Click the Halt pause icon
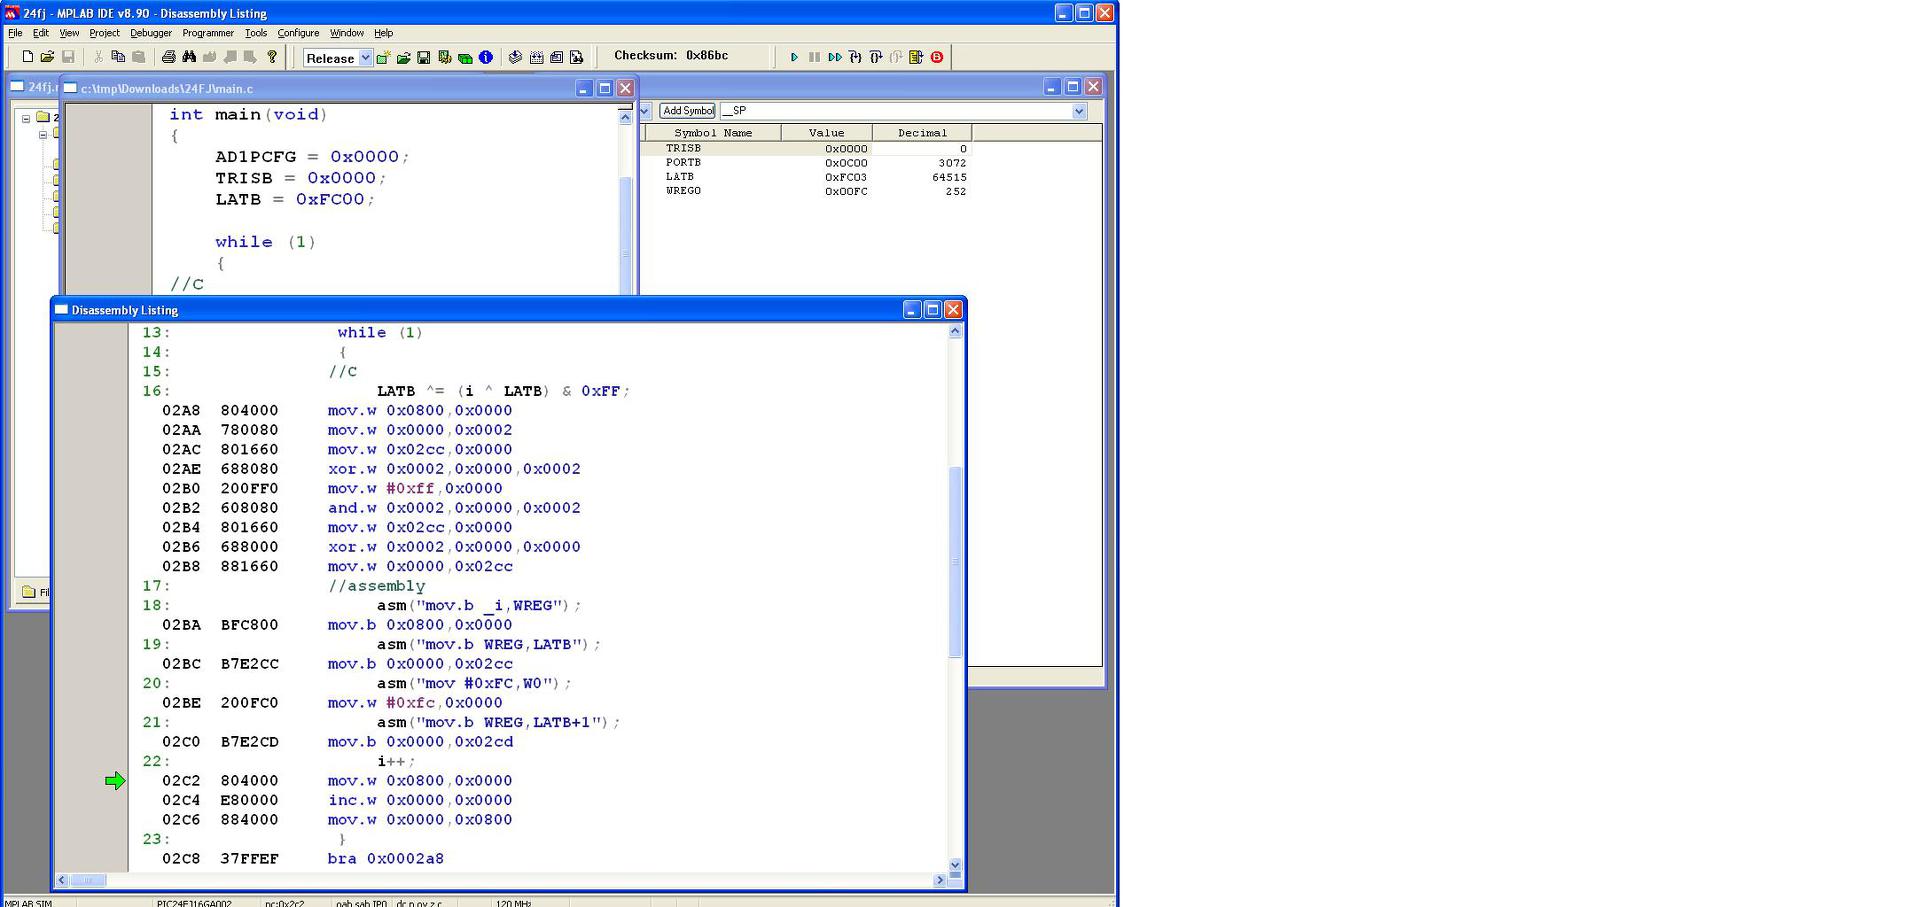Image resolution: width=1920 pixels, height=907 pixels. click(x=814, y=57)
